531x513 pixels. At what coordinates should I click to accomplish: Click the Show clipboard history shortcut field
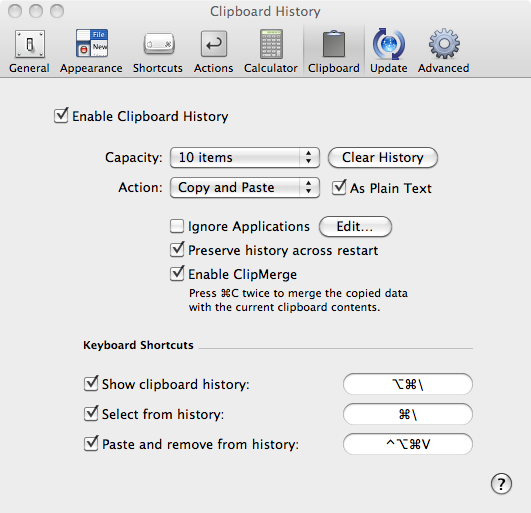pos(408,384)
